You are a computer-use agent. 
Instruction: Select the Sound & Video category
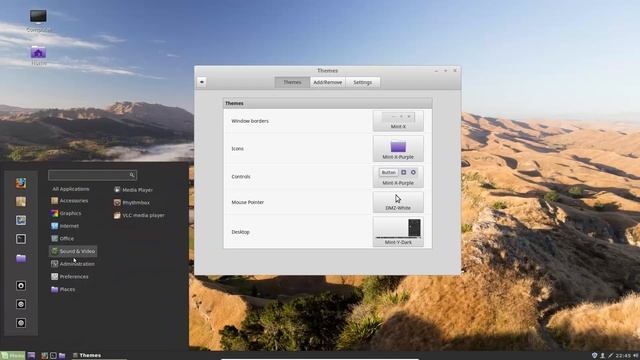pyautogui.click(x=73, y=251)
